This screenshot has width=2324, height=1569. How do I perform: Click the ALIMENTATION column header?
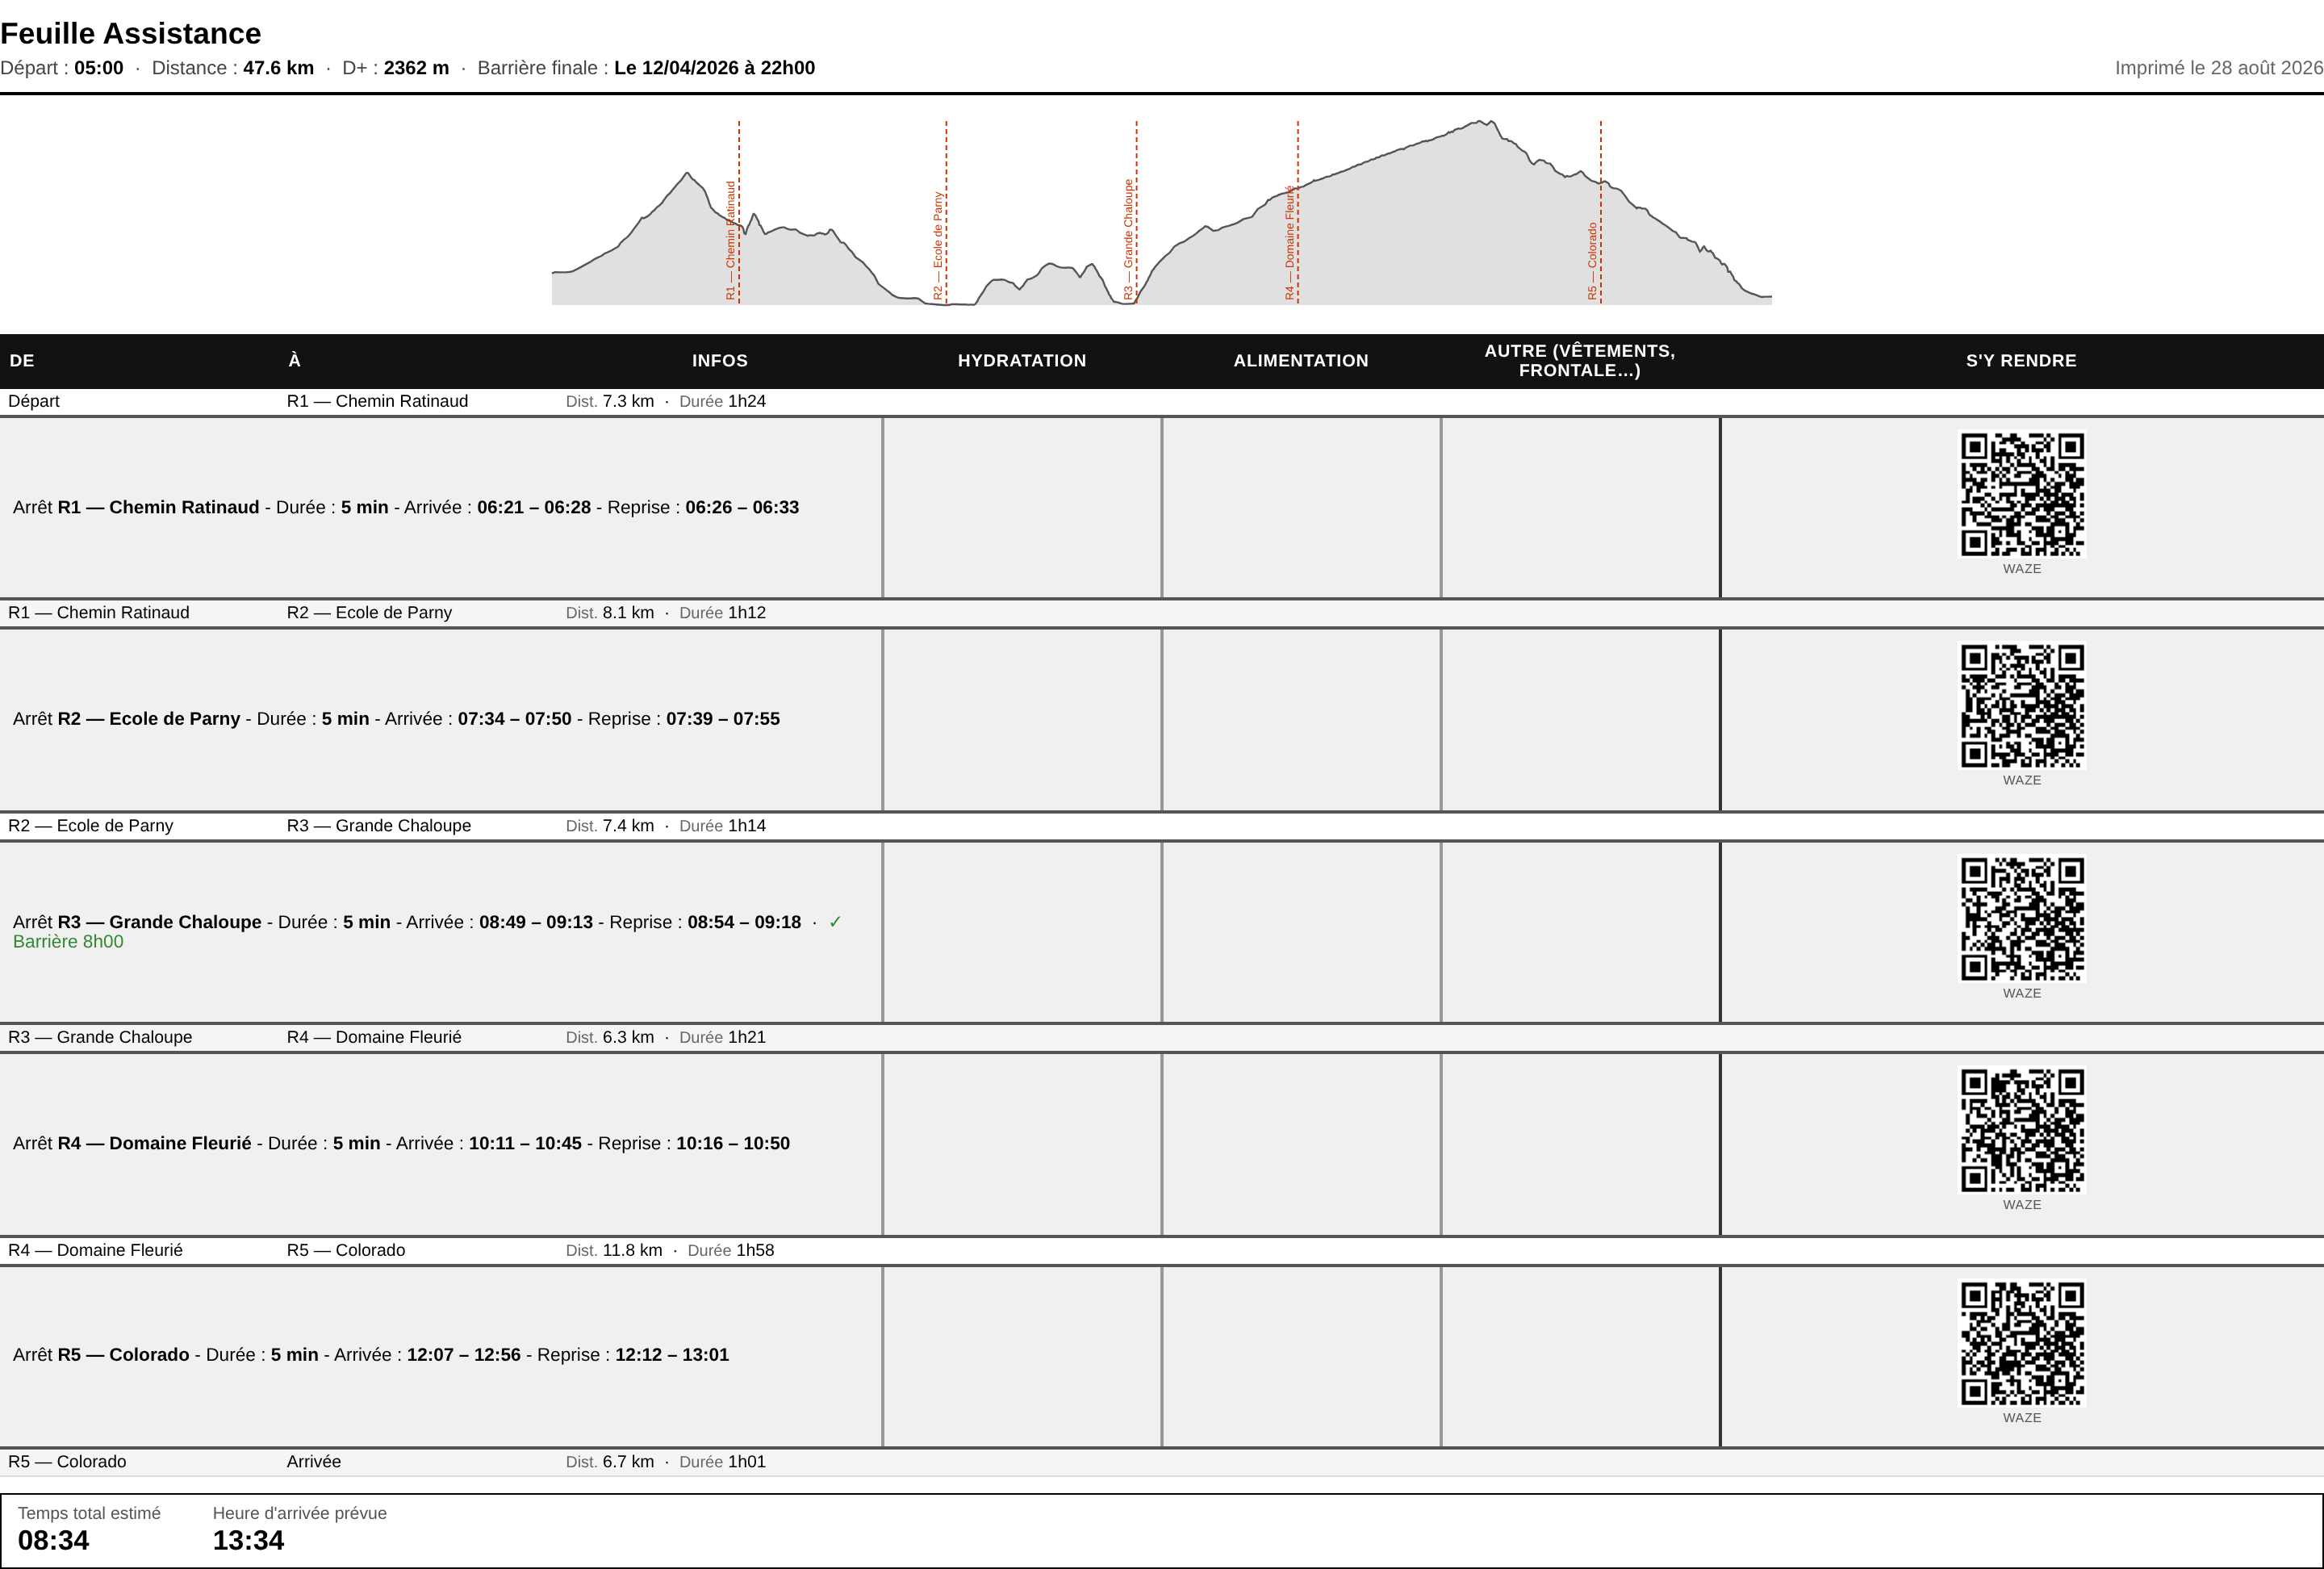(1301, 361)
